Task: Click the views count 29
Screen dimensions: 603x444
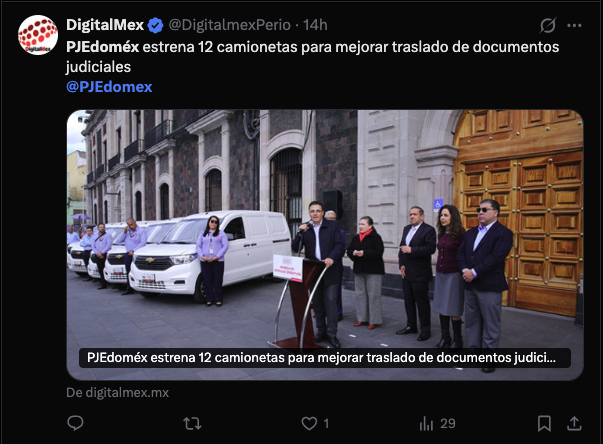Action: click(x=448, y=424)
